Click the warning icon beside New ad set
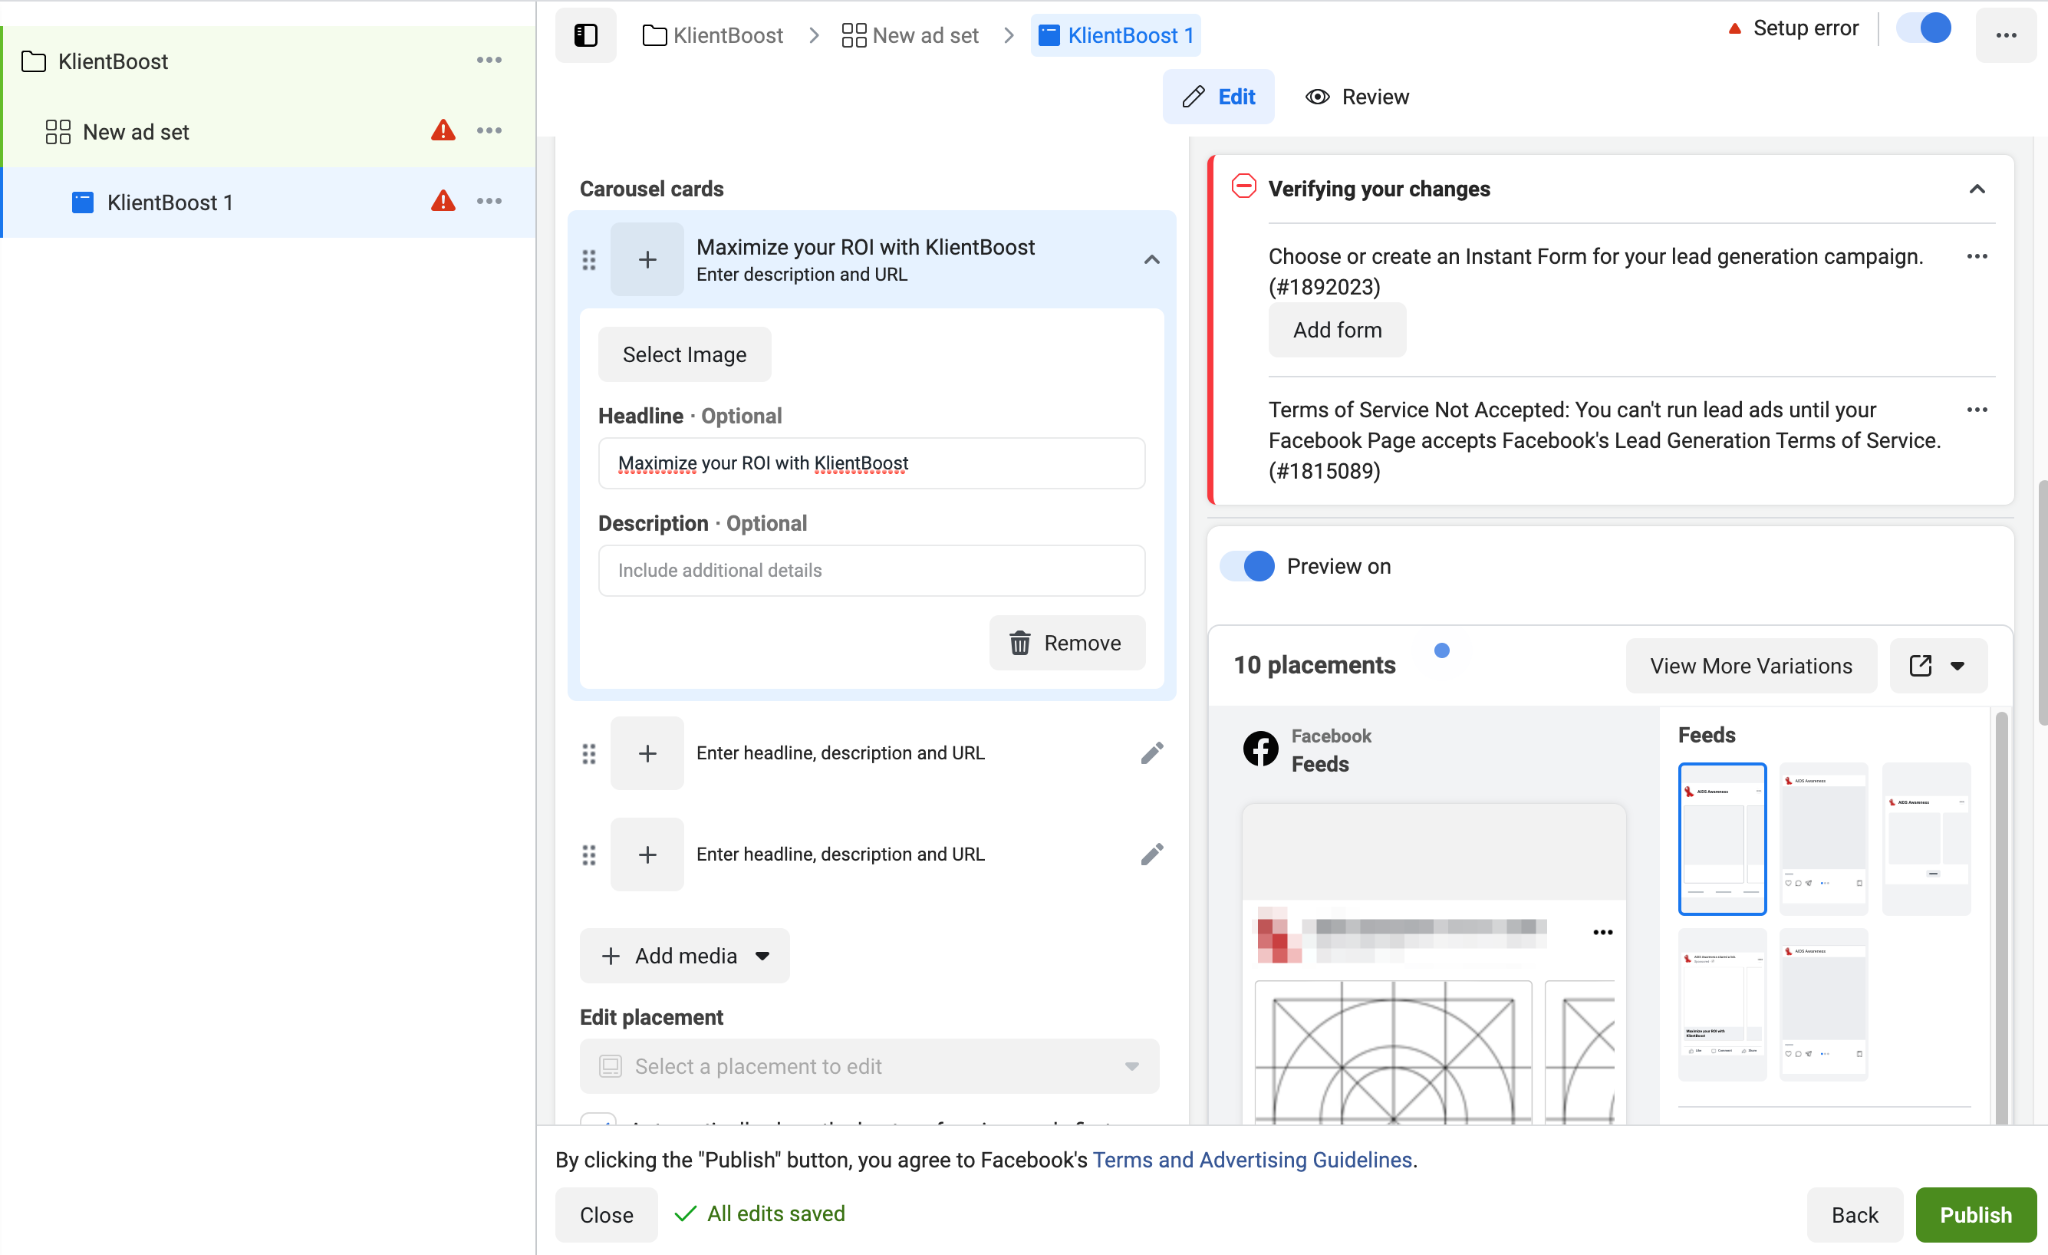This screenshot has width=2048, height=1255. point(443,131)
